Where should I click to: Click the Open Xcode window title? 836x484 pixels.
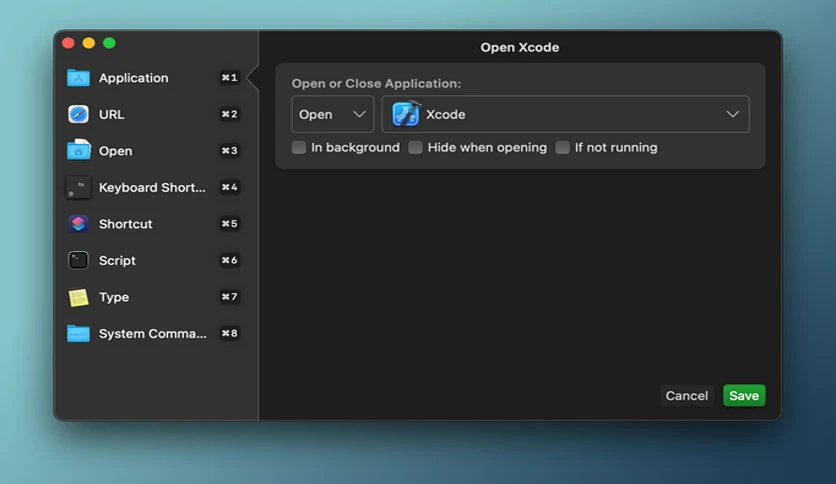coord(520,47)
